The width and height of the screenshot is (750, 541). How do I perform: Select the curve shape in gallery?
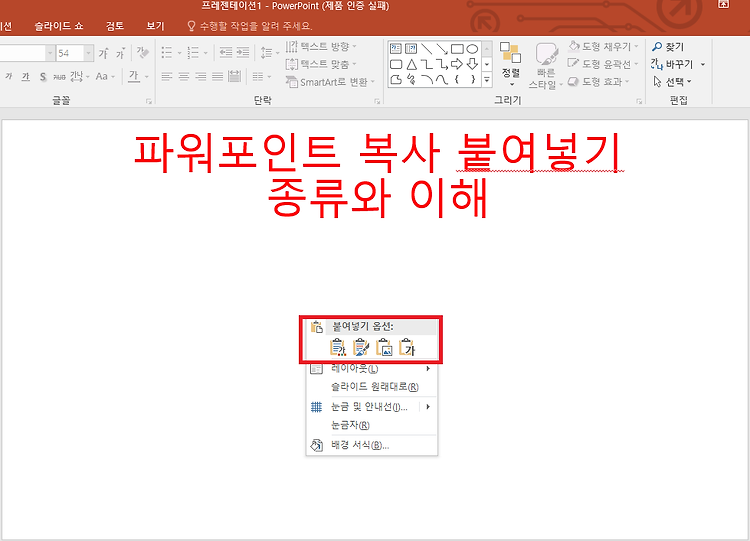[x=442, y=79]
